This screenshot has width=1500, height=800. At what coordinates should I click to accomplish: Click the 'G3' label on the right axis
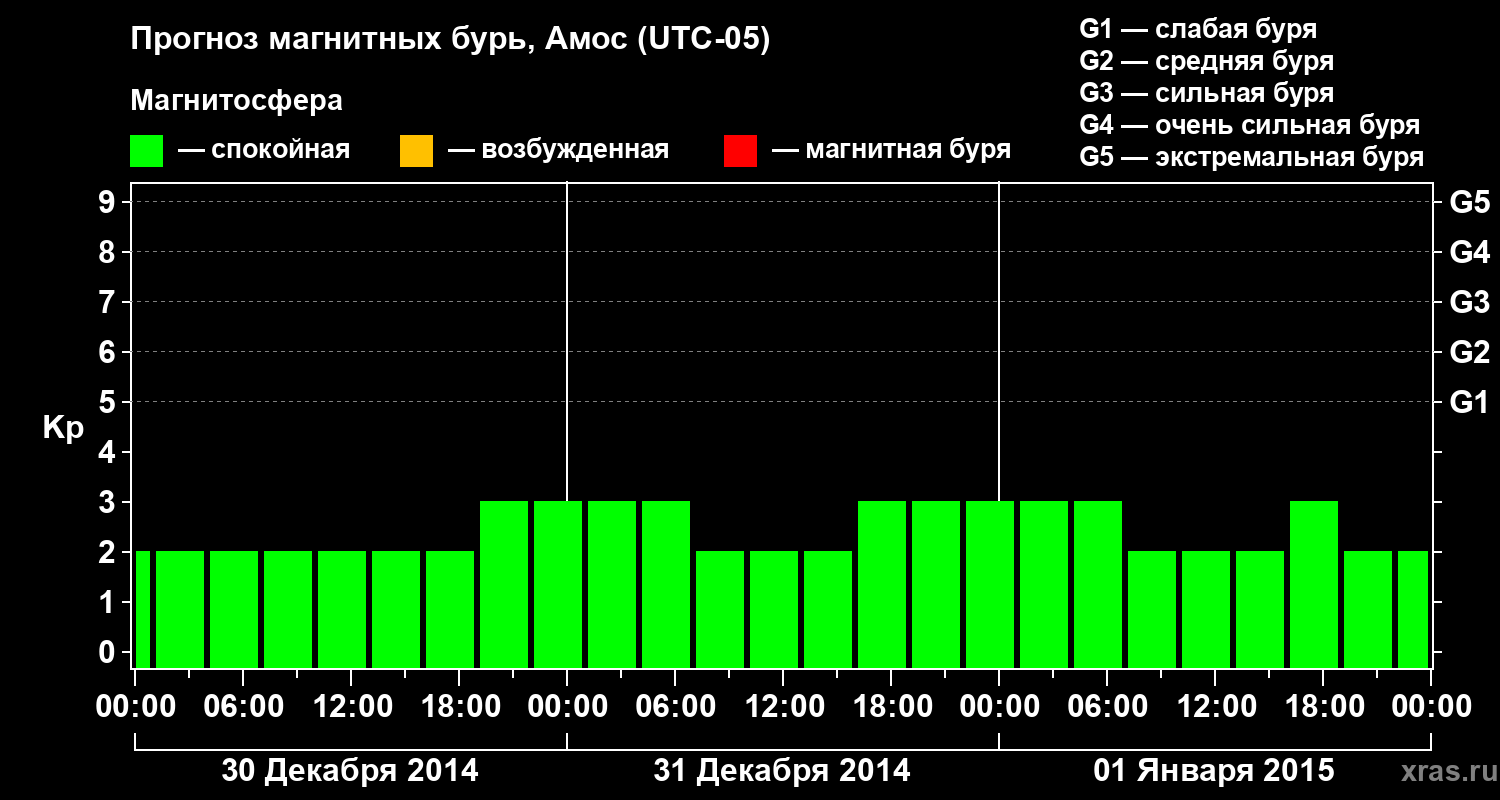(x=1469, y=302)
